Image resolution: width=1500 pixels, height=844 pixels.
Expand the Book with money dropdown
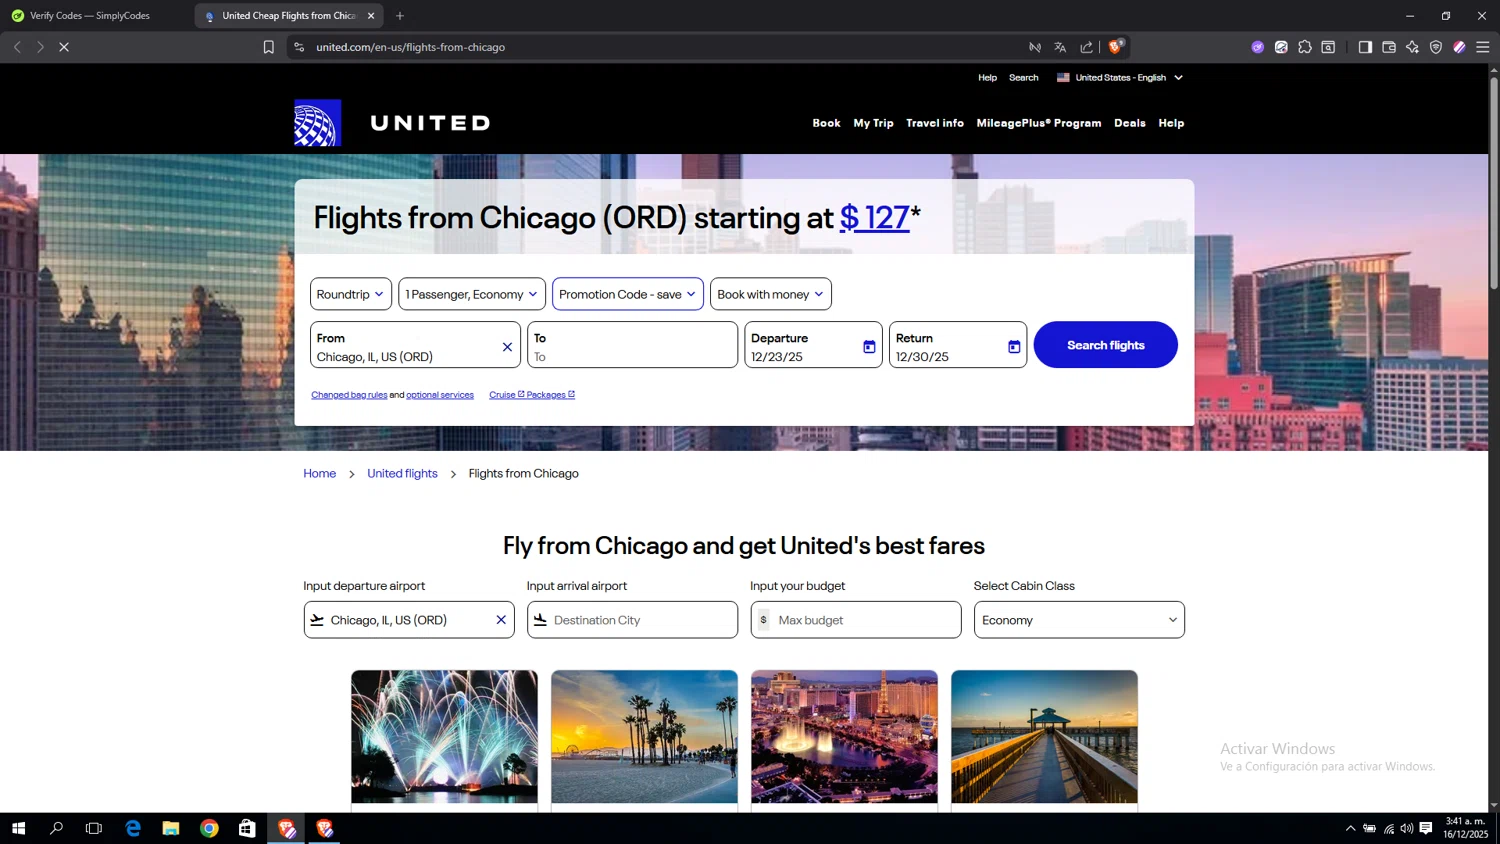pyautogui.click(x=771, y=294)
